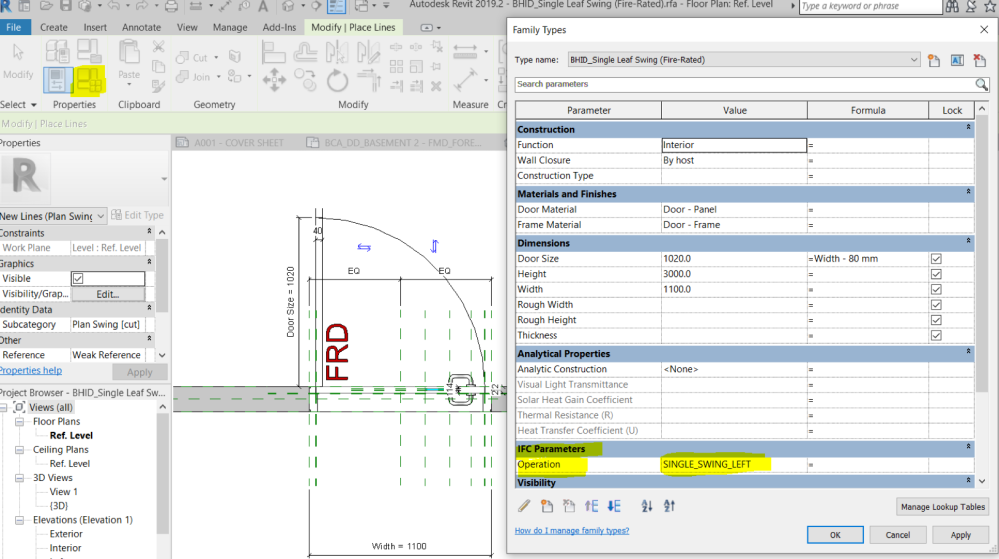Switch to the Manage ribbon tab
The width and height of the screenshot is (999, 559).
click(x=230, y=27)
